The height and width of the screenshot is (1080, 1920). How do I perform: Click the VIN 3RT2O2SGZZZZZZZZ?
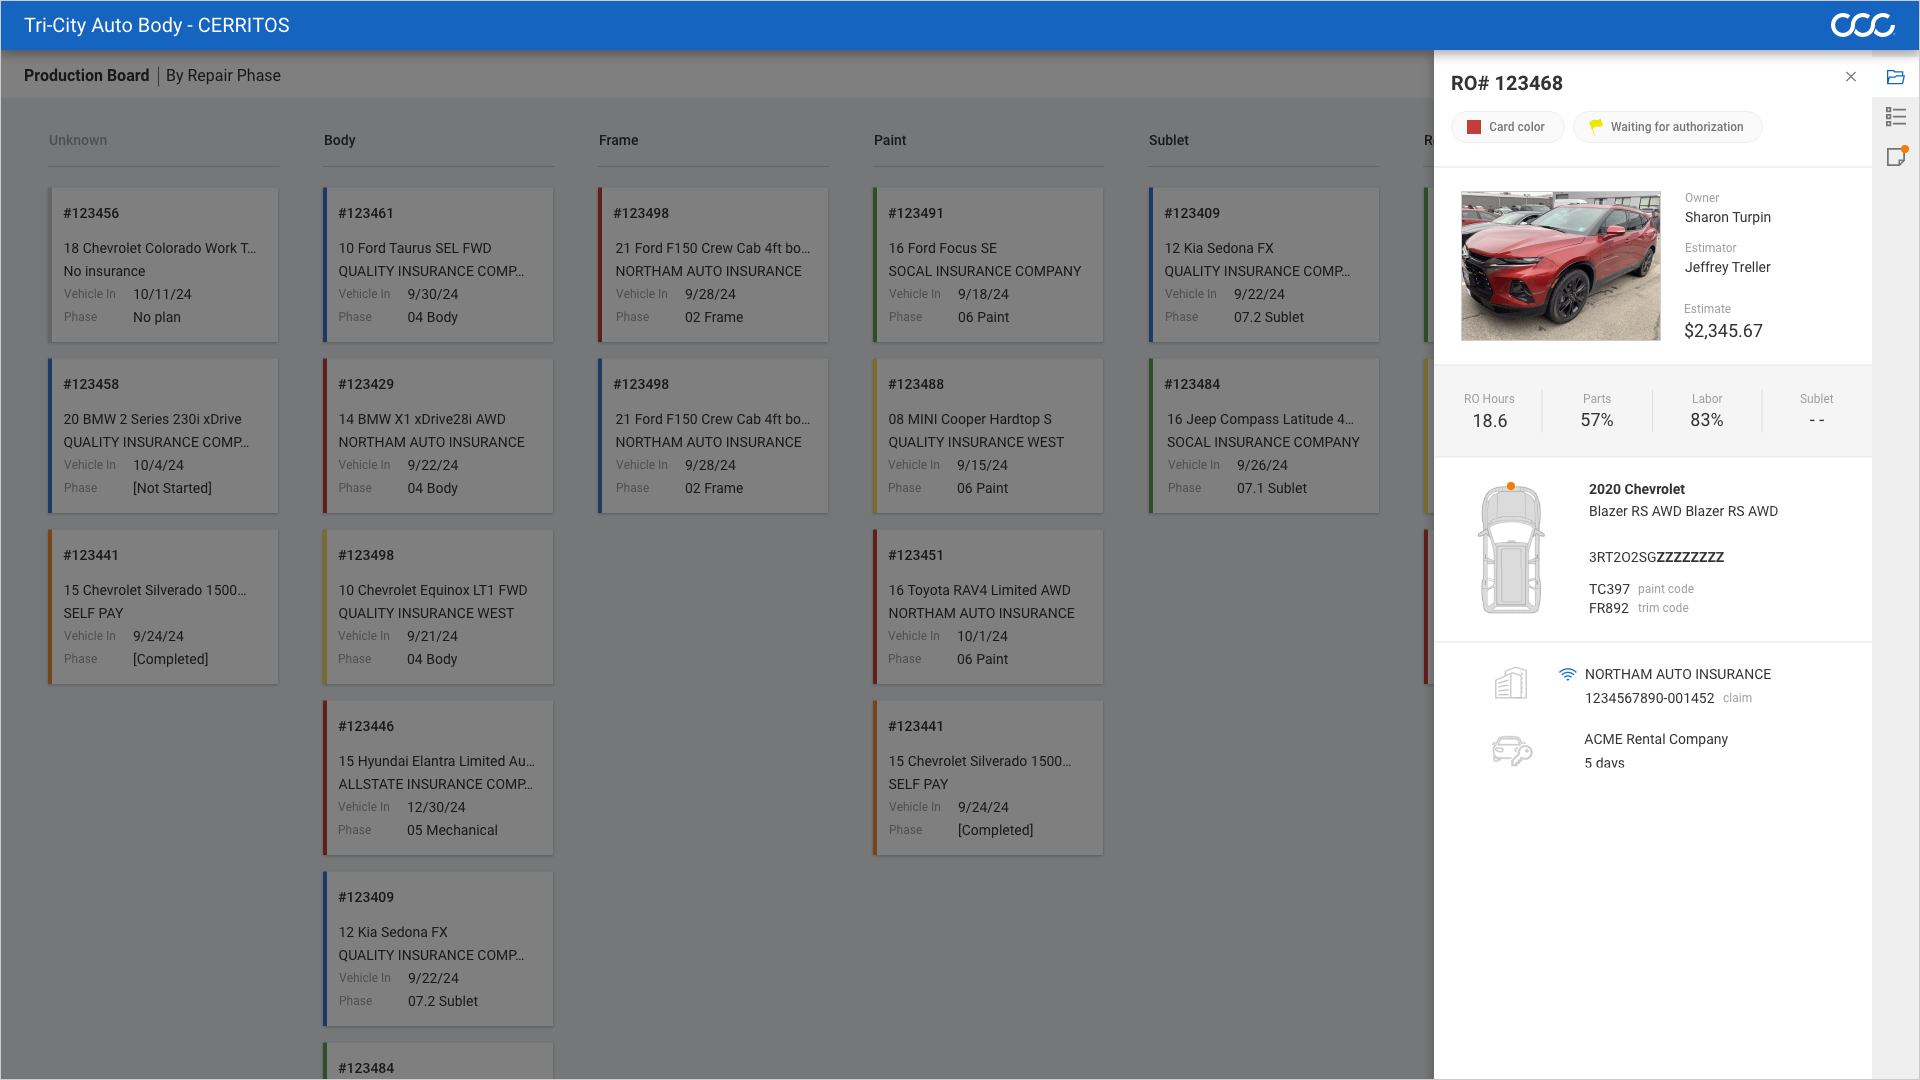click(1656, 557)
